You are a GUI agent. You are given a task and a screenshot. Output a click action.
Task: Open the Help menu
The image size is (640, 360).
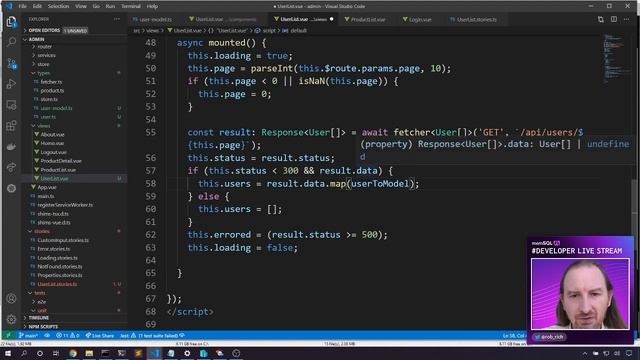(x=152, y=6)
